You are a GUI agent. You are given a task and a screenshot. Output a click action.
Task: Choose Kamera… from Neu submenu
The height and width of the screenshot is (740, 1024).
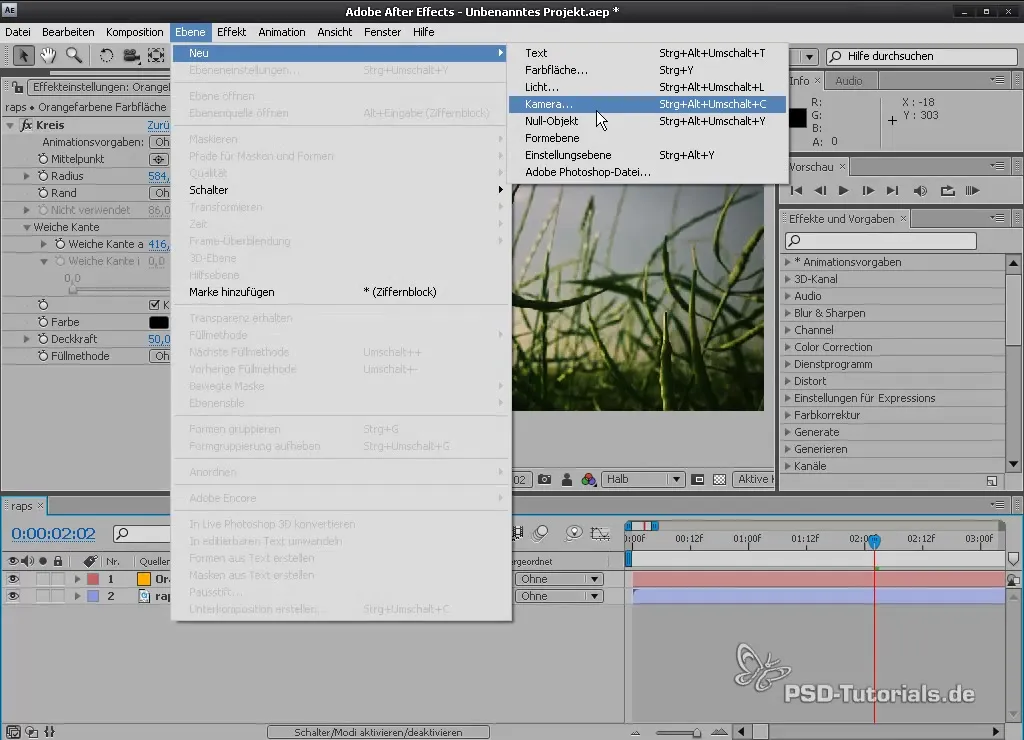click(x=647, y=104)
